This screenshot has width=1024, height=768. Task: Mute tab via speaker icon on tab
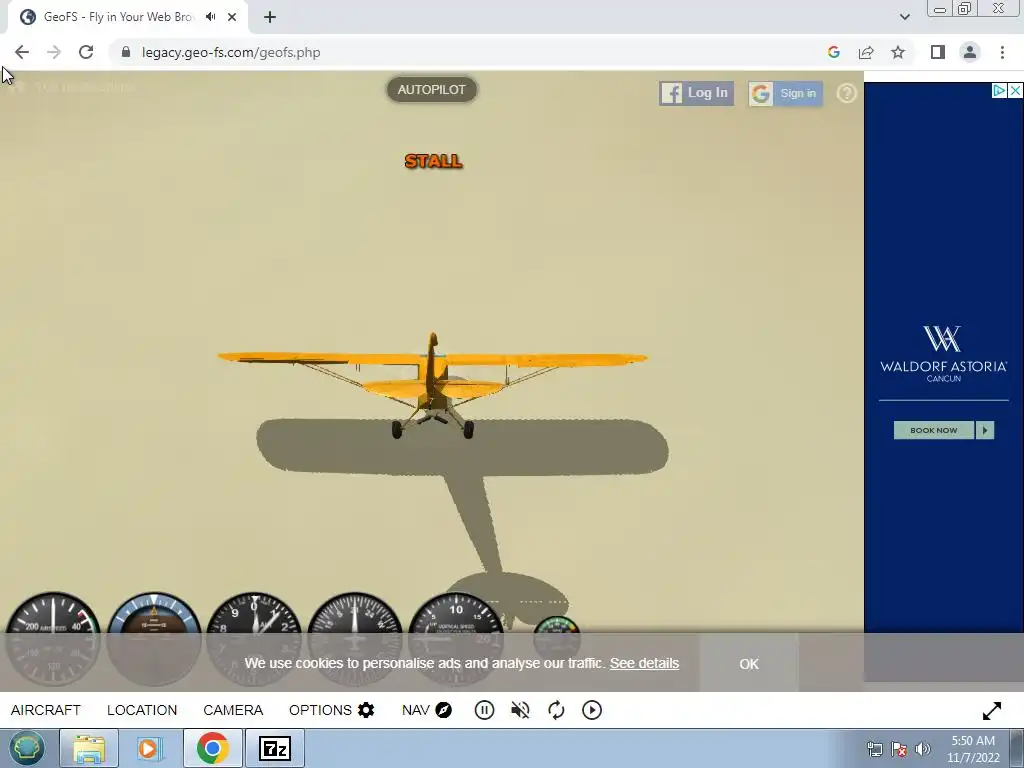click(210, 17)
